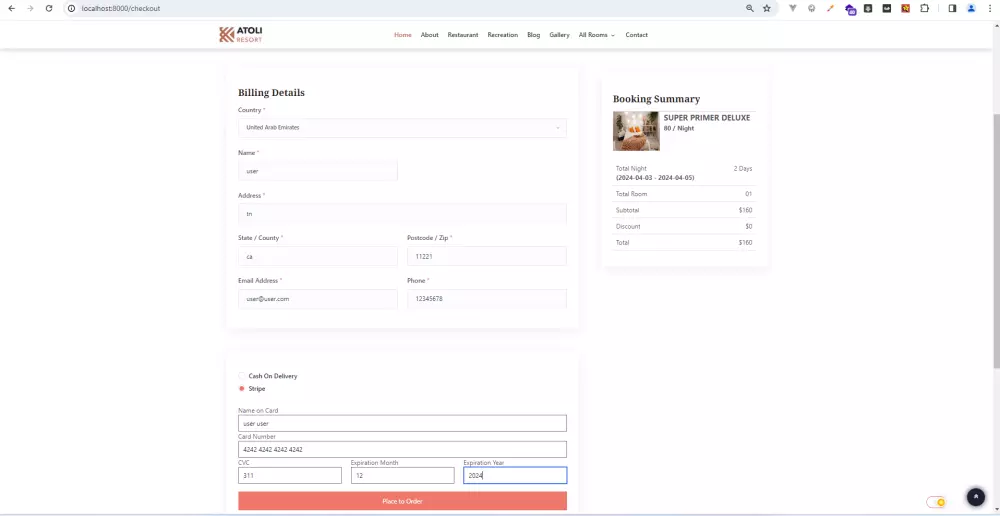Toggle the light/dark mode switch
Screen dimensions: 1000x516
coord(936,502)
